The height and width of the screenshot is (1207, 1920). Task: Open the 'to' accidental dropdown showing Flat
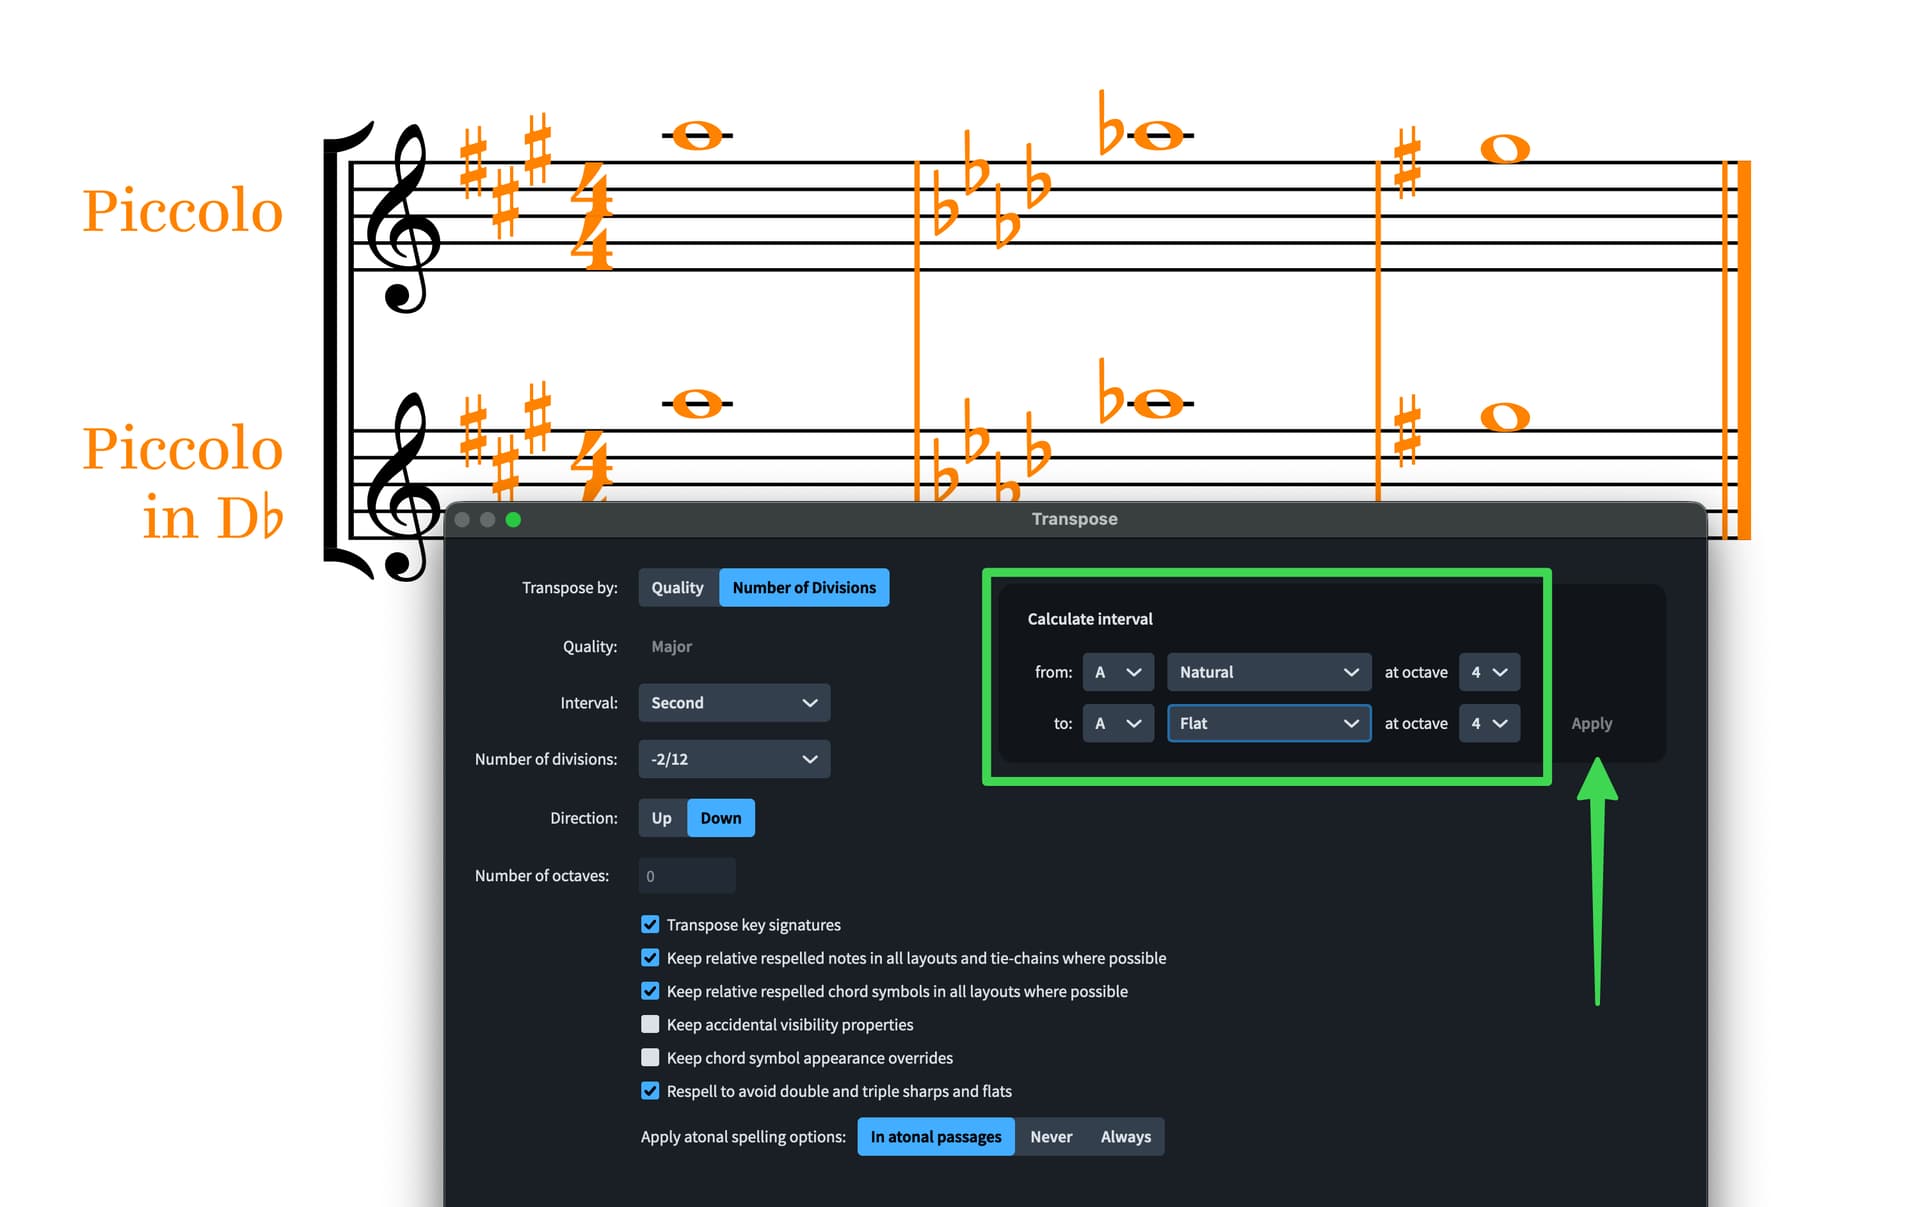[x=1268, y=723]
